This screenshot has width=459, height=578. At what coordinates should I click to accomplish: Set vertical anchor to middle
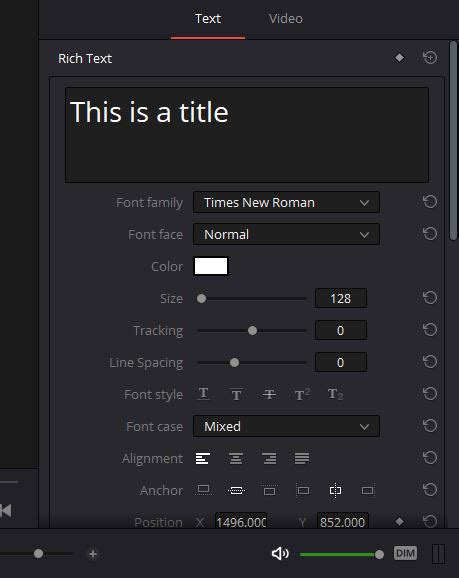236,490
